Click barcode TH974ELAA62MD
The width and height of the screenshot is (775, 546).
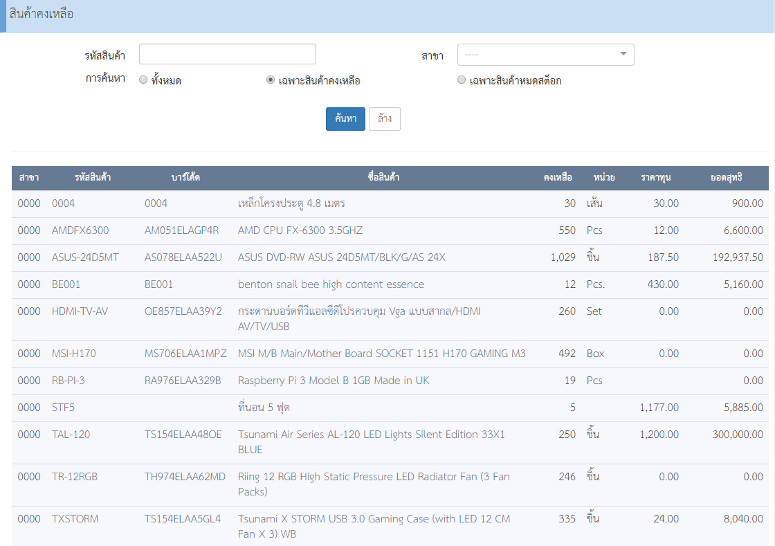pos(185,477)
